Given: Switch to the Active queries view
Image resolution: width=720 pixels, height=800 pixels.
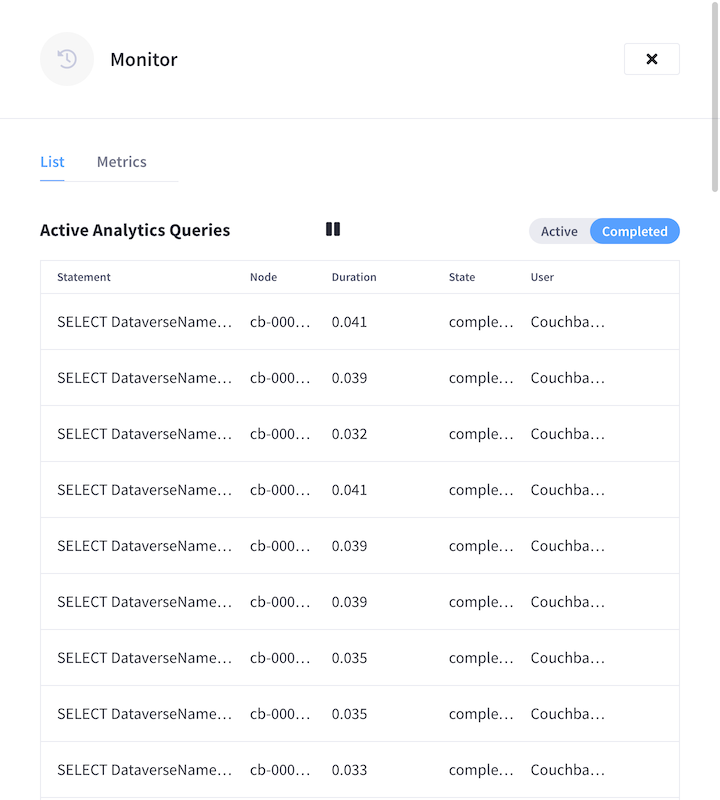Looking at the screenshot, I should [x=560, y=231].
